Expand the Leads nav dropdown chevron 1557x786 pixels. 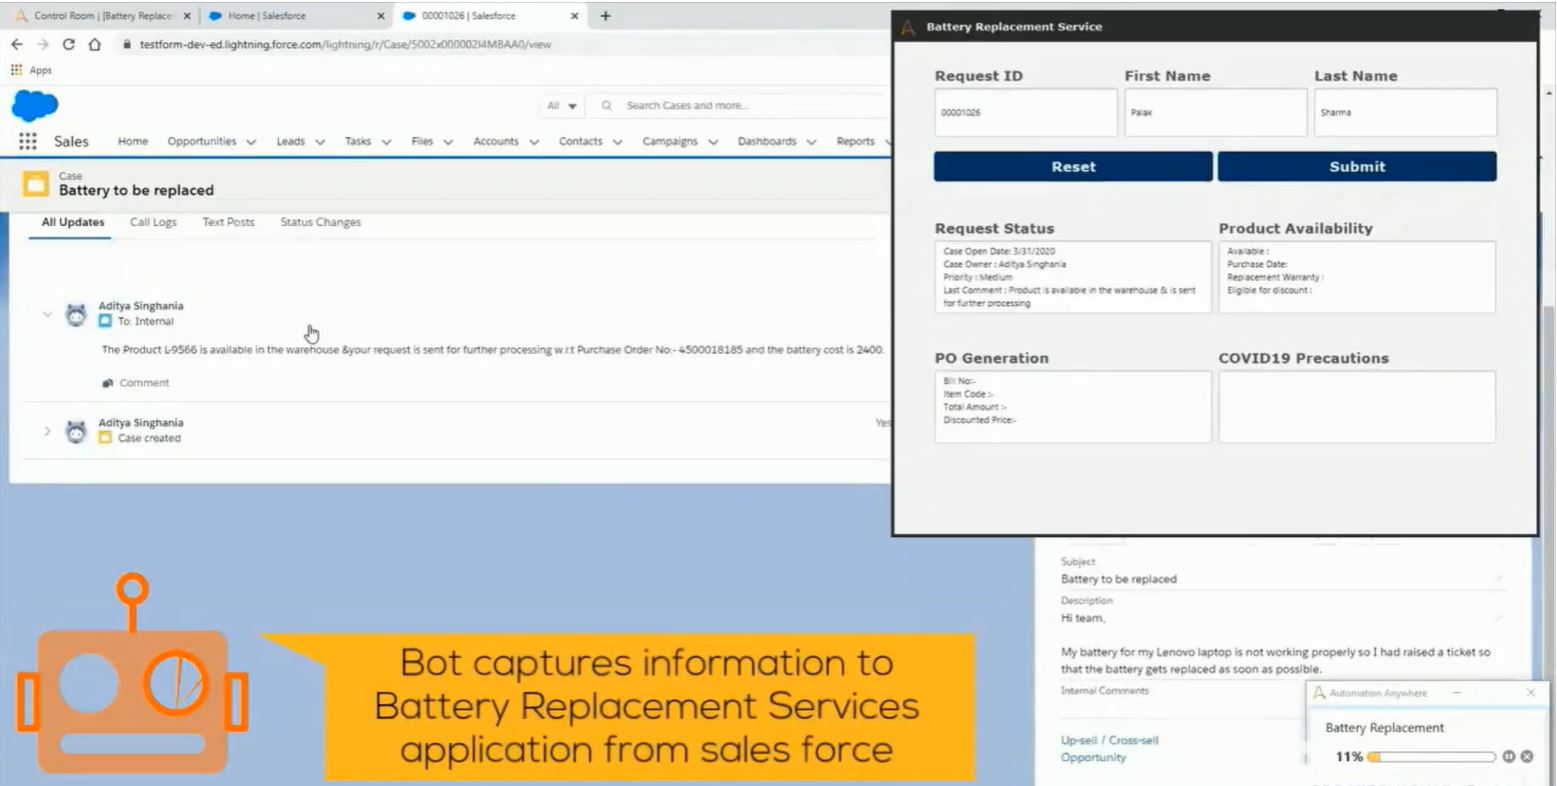click(320, 142)
